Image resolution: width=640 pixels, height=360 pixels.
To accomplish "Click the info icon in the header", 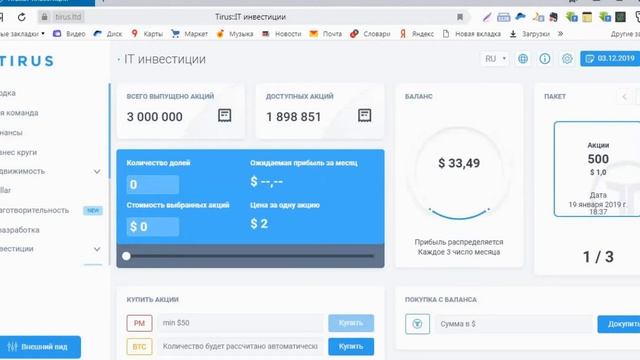I will click(545, 59).
